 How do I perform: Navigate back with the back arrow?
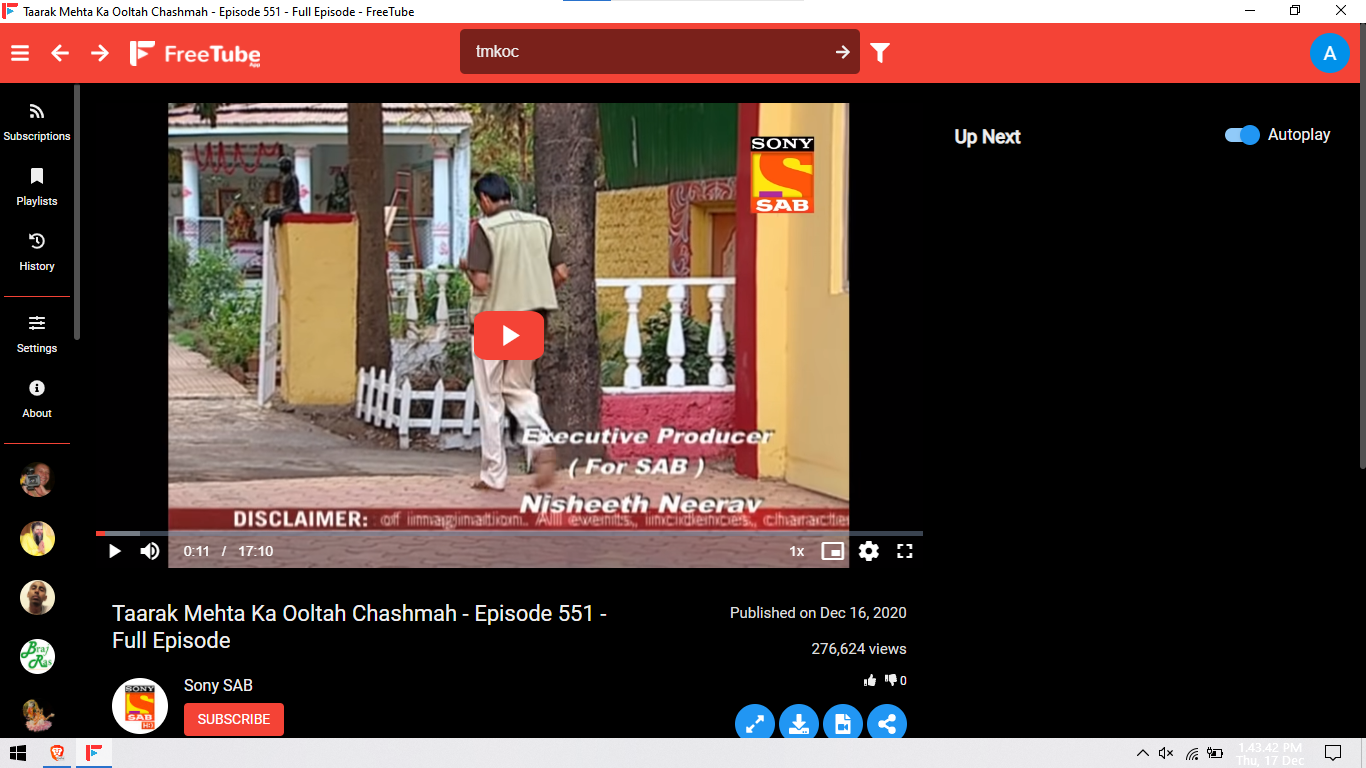59,52
